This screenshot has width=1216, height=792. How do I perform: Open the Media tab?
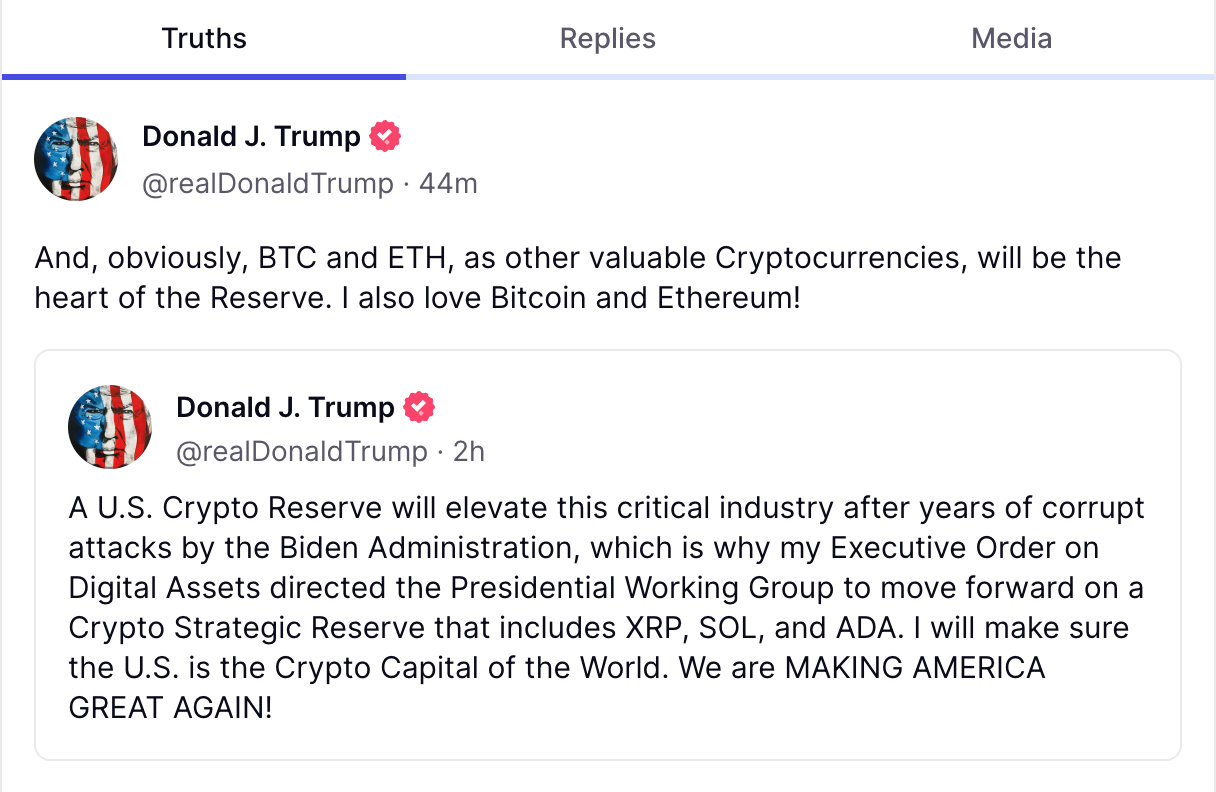1011,39
